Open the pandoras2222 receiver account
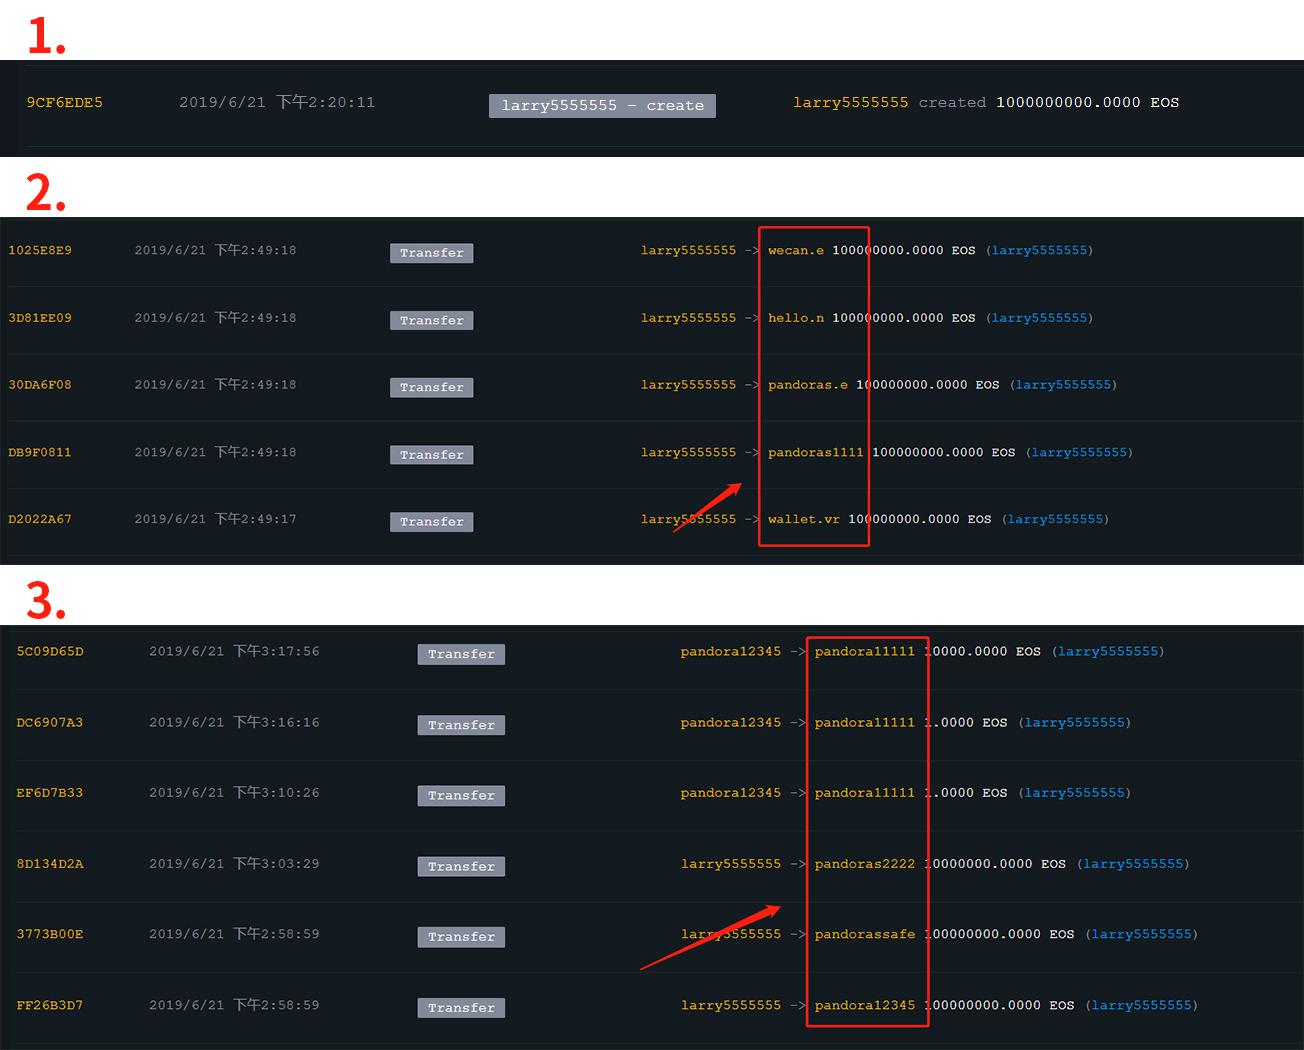Image resolution: width=1304 pixels, height=1050 pixels. 865,864
